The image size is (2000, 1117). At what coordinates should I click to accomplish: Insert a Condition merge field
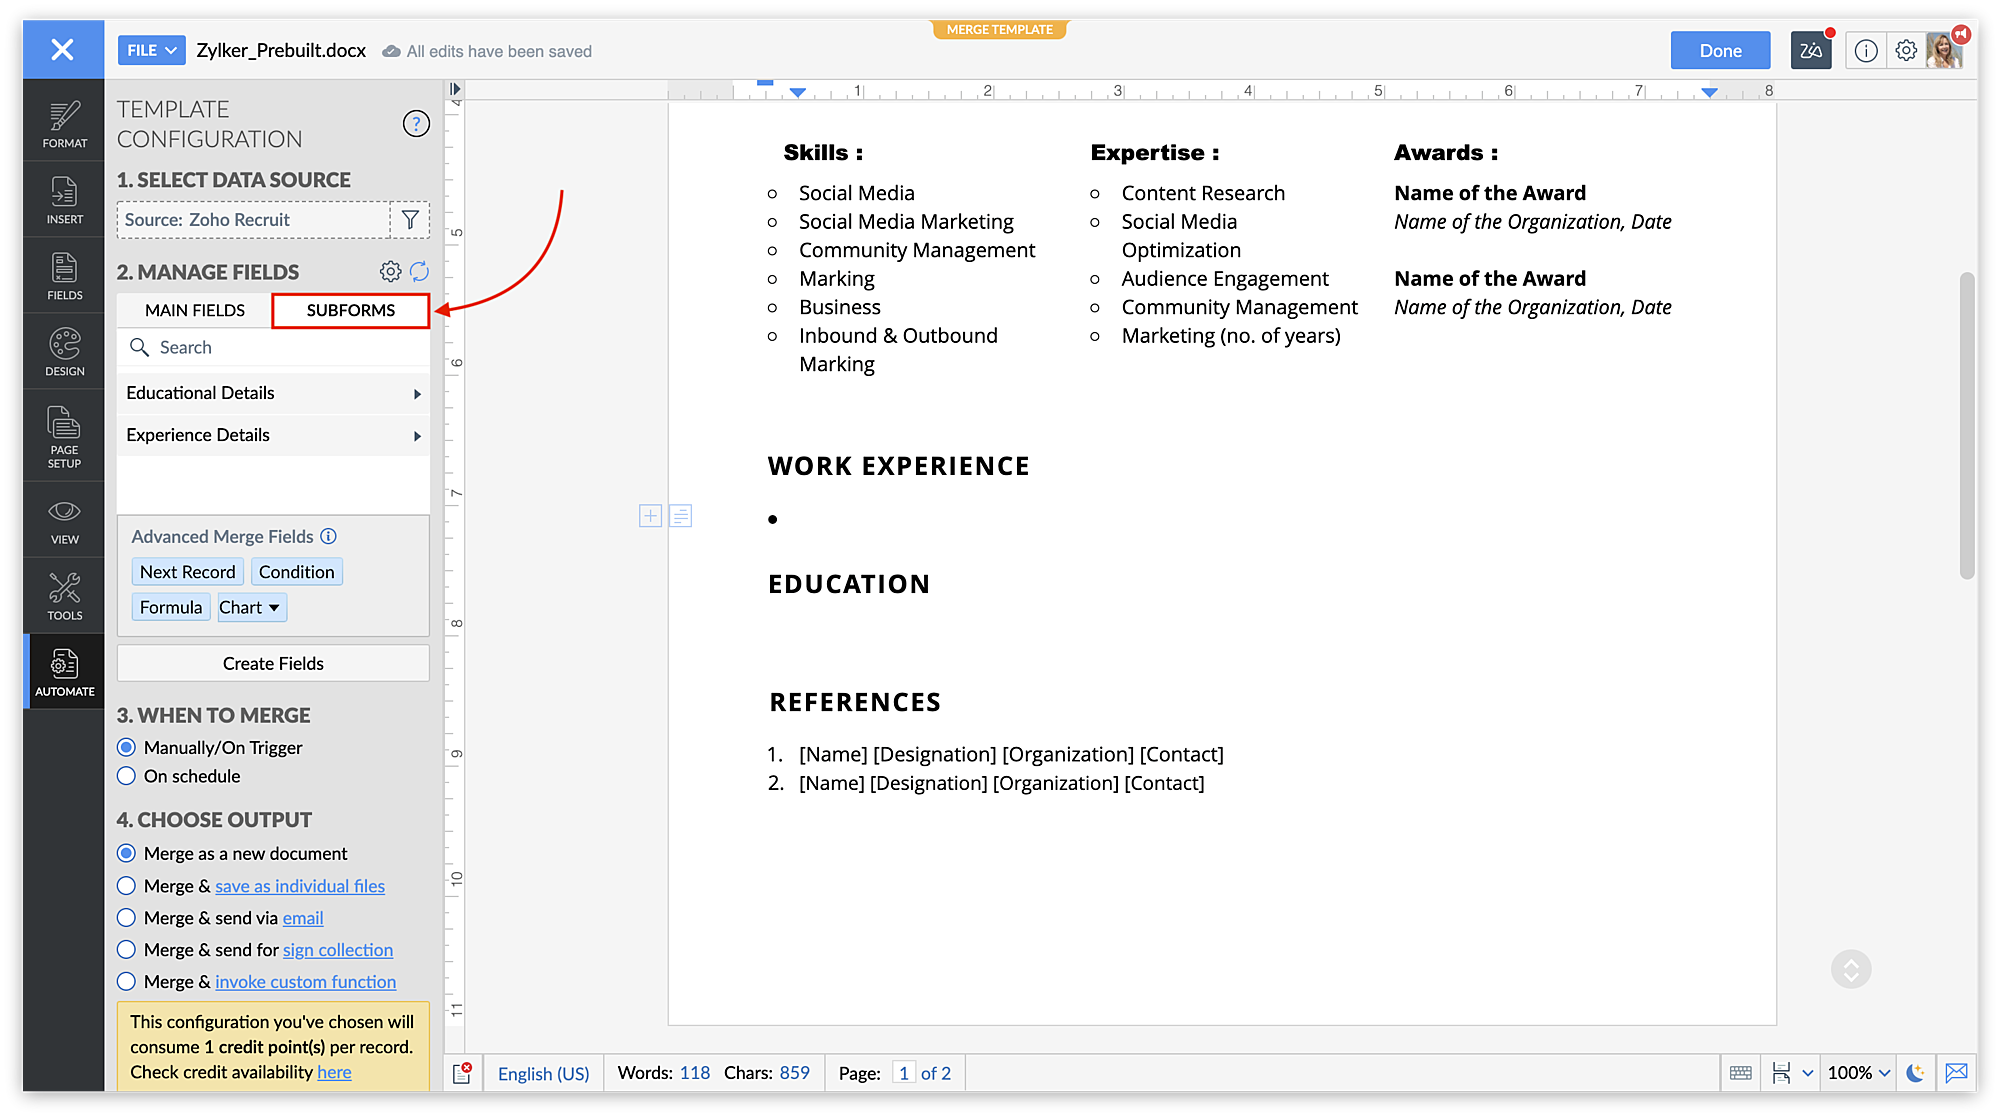point(296,572)
